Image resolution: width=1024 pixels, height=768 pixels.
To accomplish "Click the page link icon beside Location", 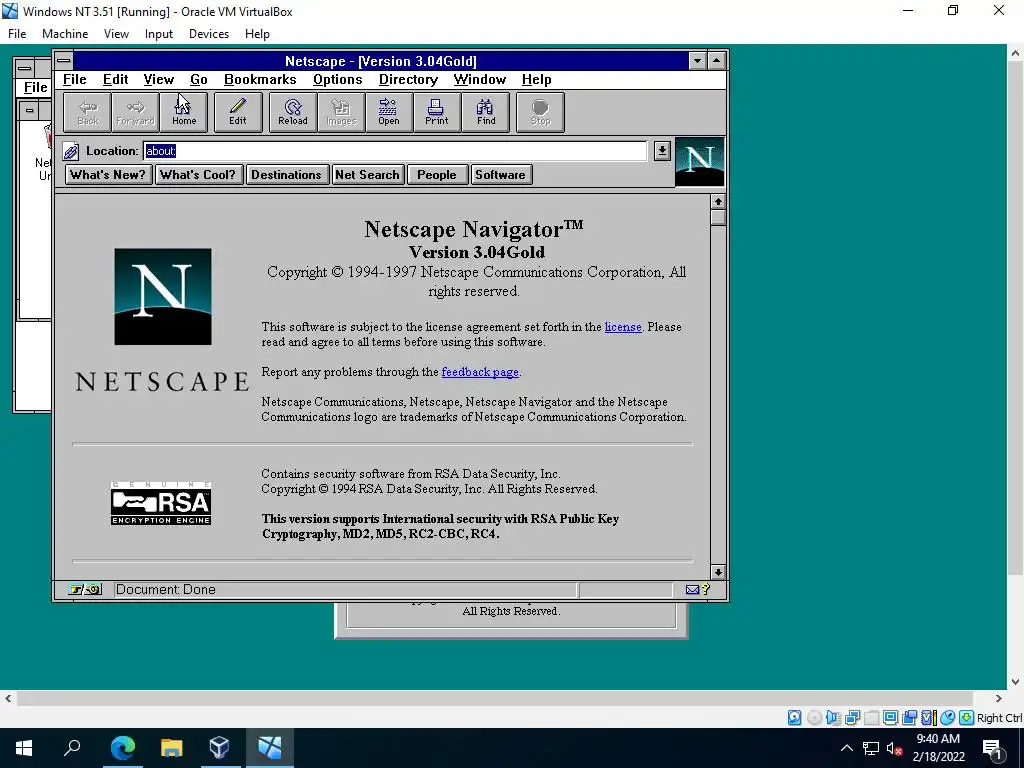I will [71, 152].
